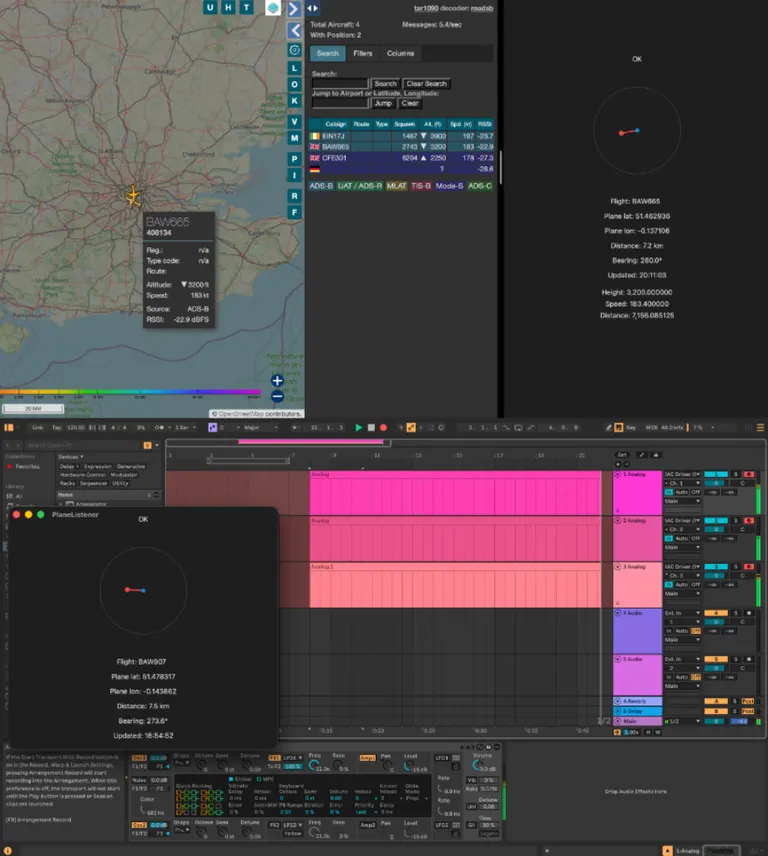Open the Ch. 3 channel dropdown
Screen dimensions: 768x856
(682, 575)
